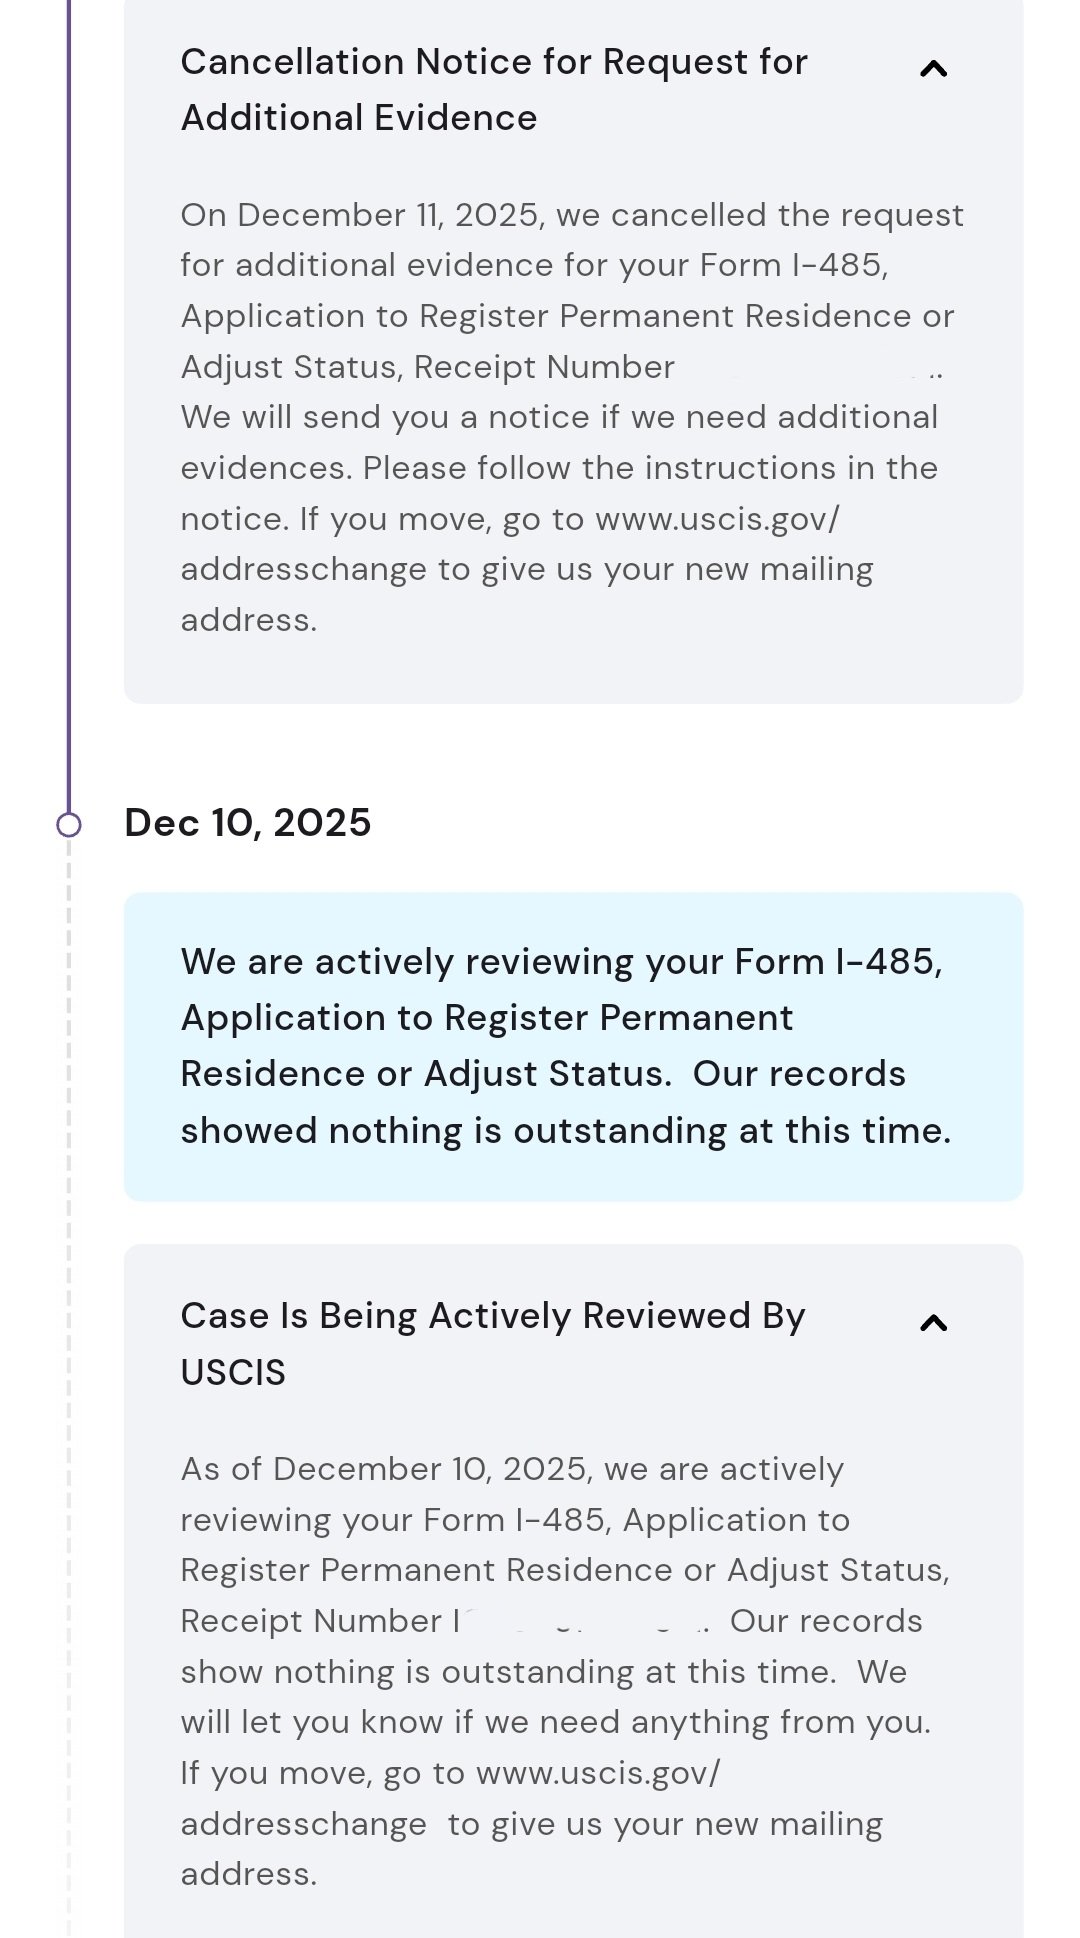Click the solid purple timeline line
This screenshot has width=1080, height=1938.
click(69, 400)
